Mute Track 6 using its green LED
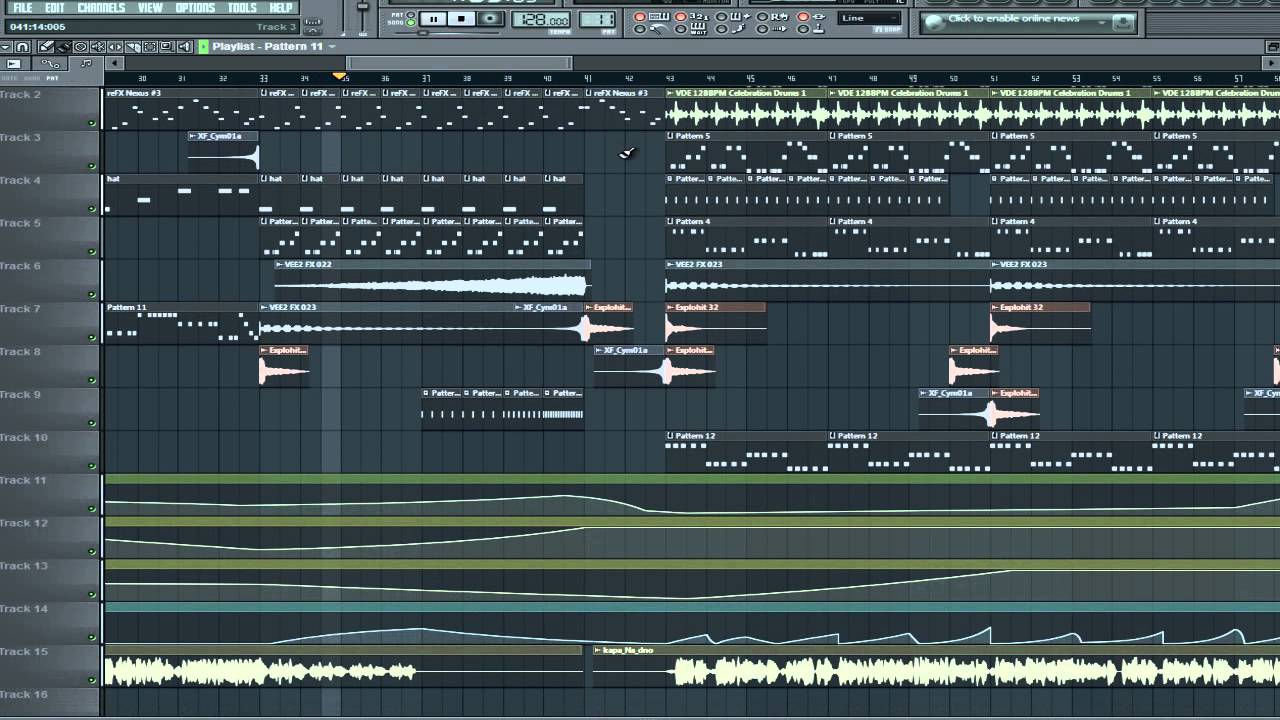Image resolution: width=1280 pixels, height=720 pixels. (x=92, y=295)
